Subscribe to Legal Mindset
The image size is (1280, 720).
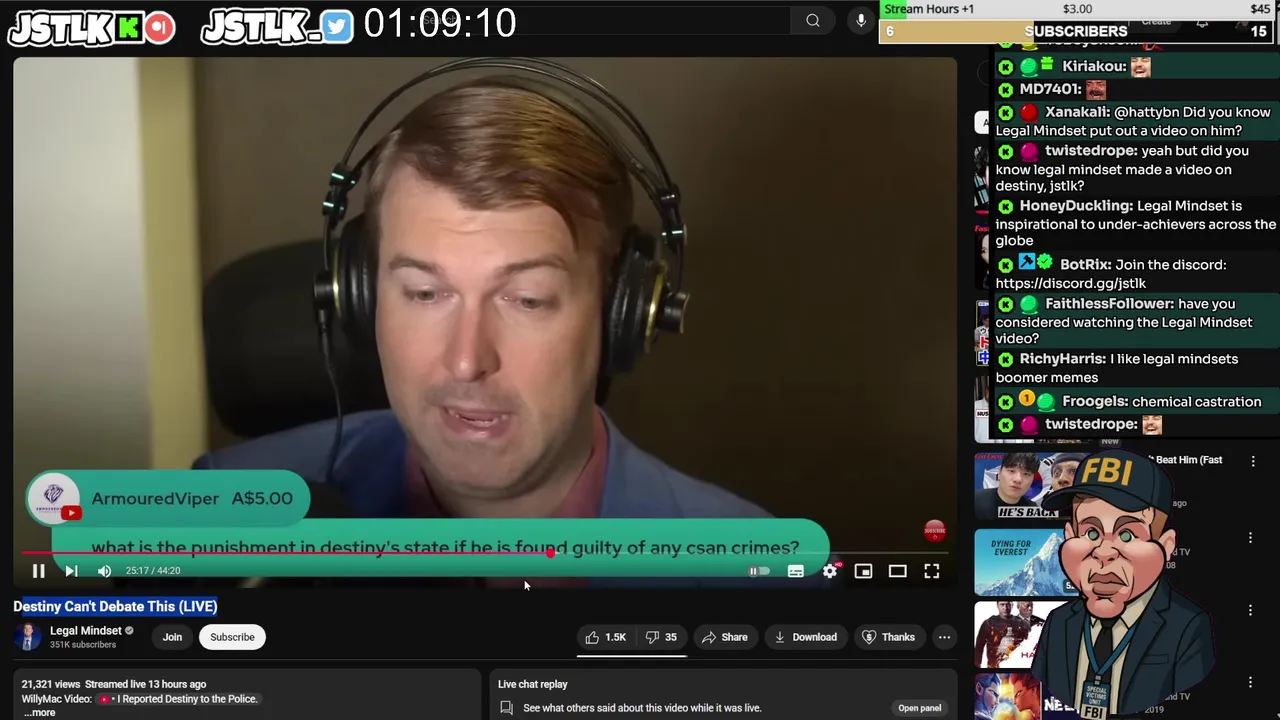(x=232, y=637)
